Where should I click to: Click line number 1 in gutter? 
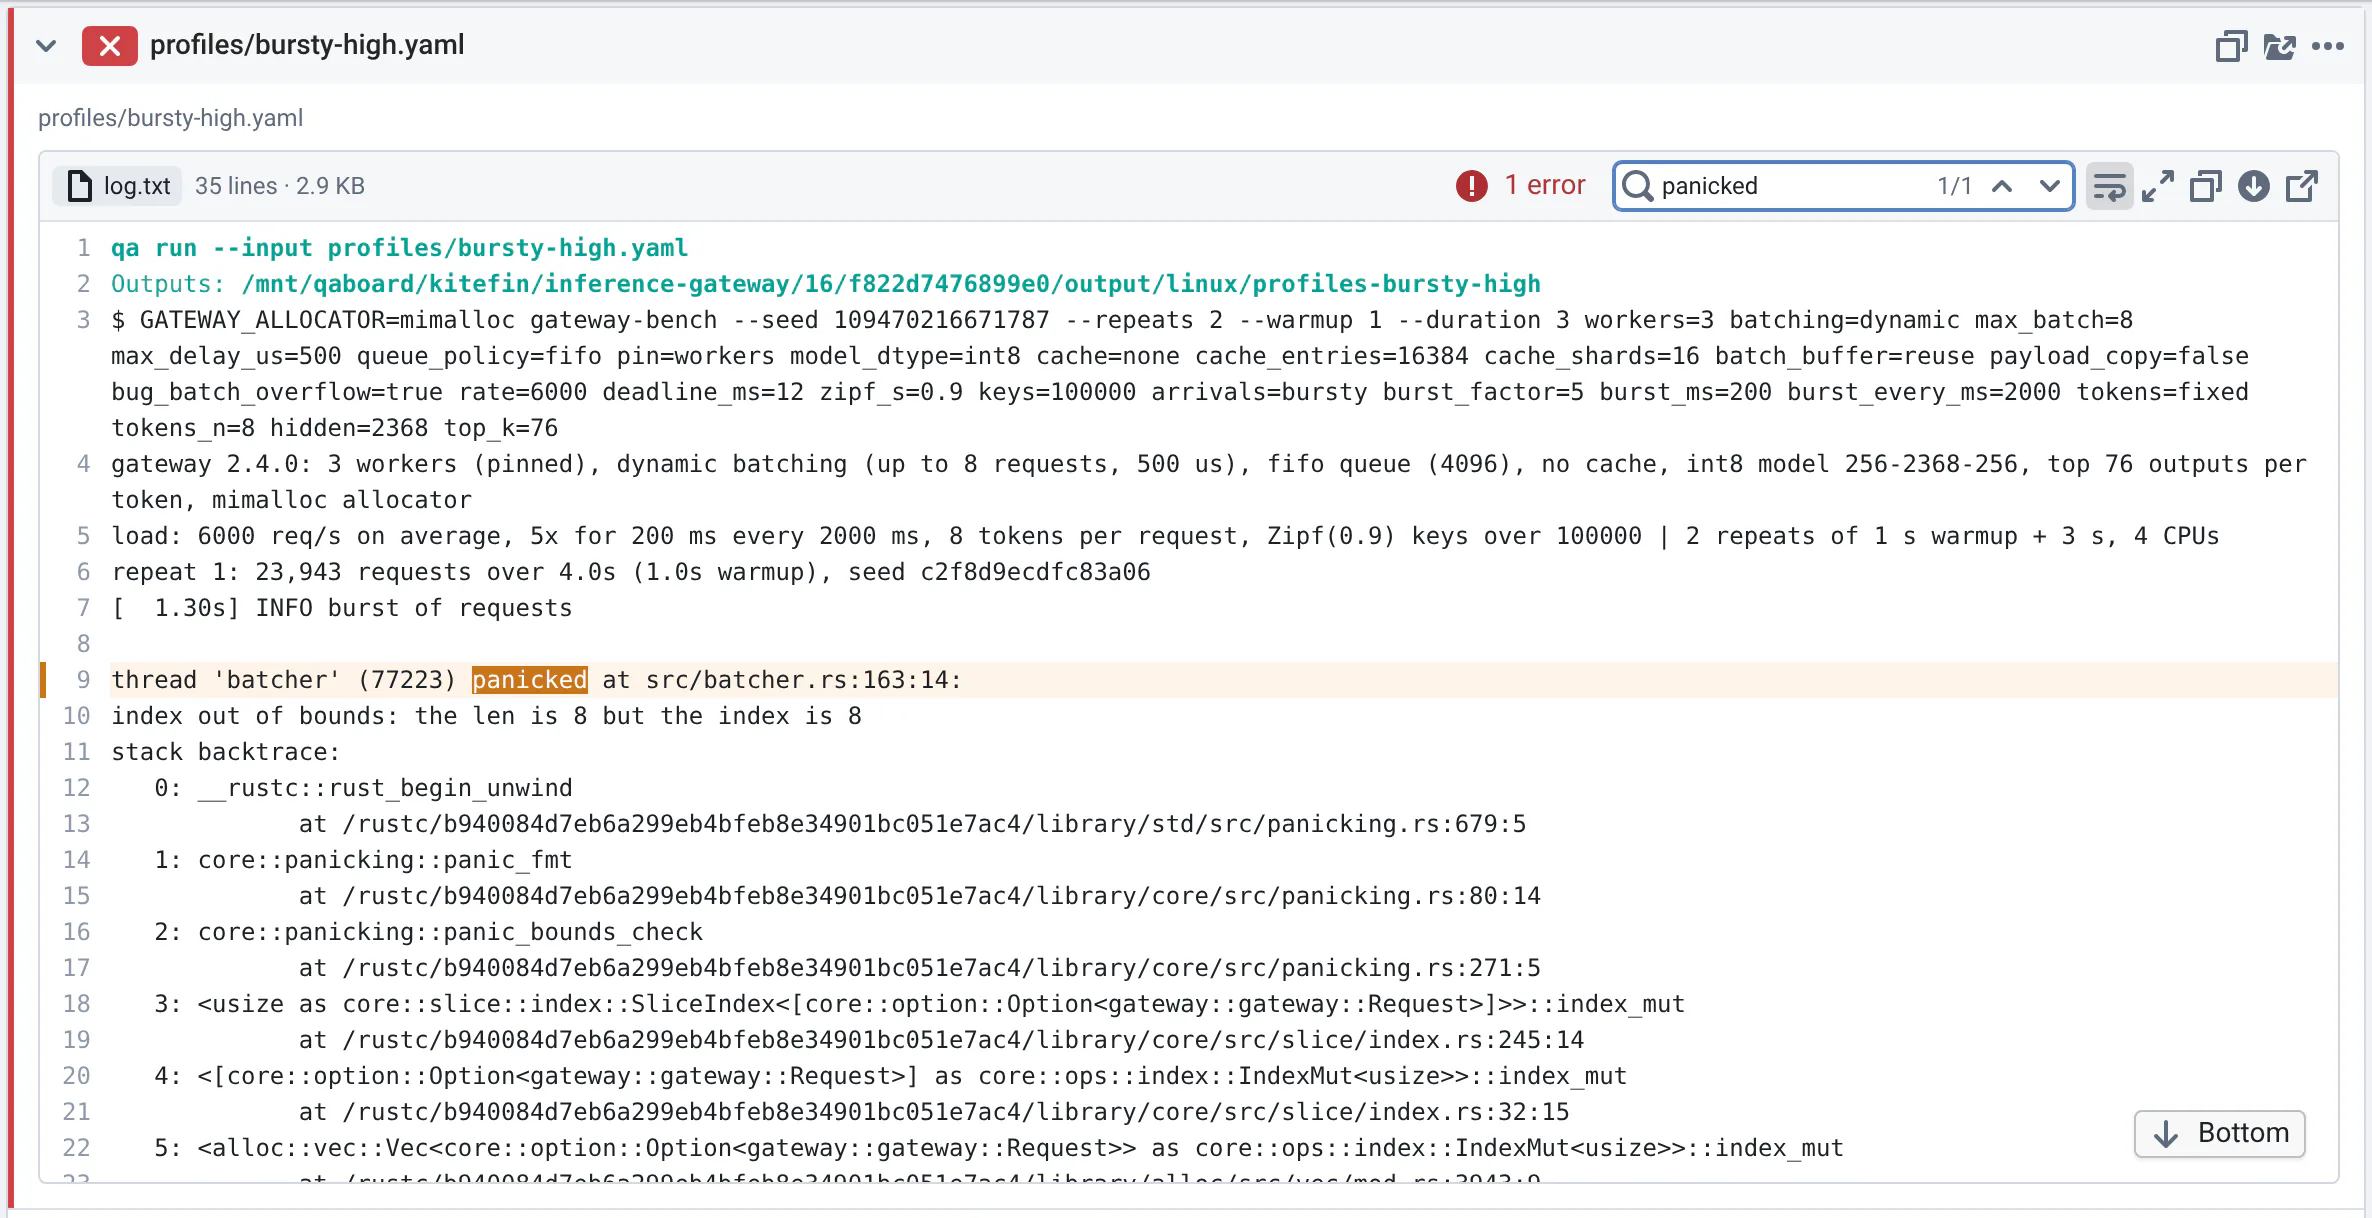[x=83, y=248]
